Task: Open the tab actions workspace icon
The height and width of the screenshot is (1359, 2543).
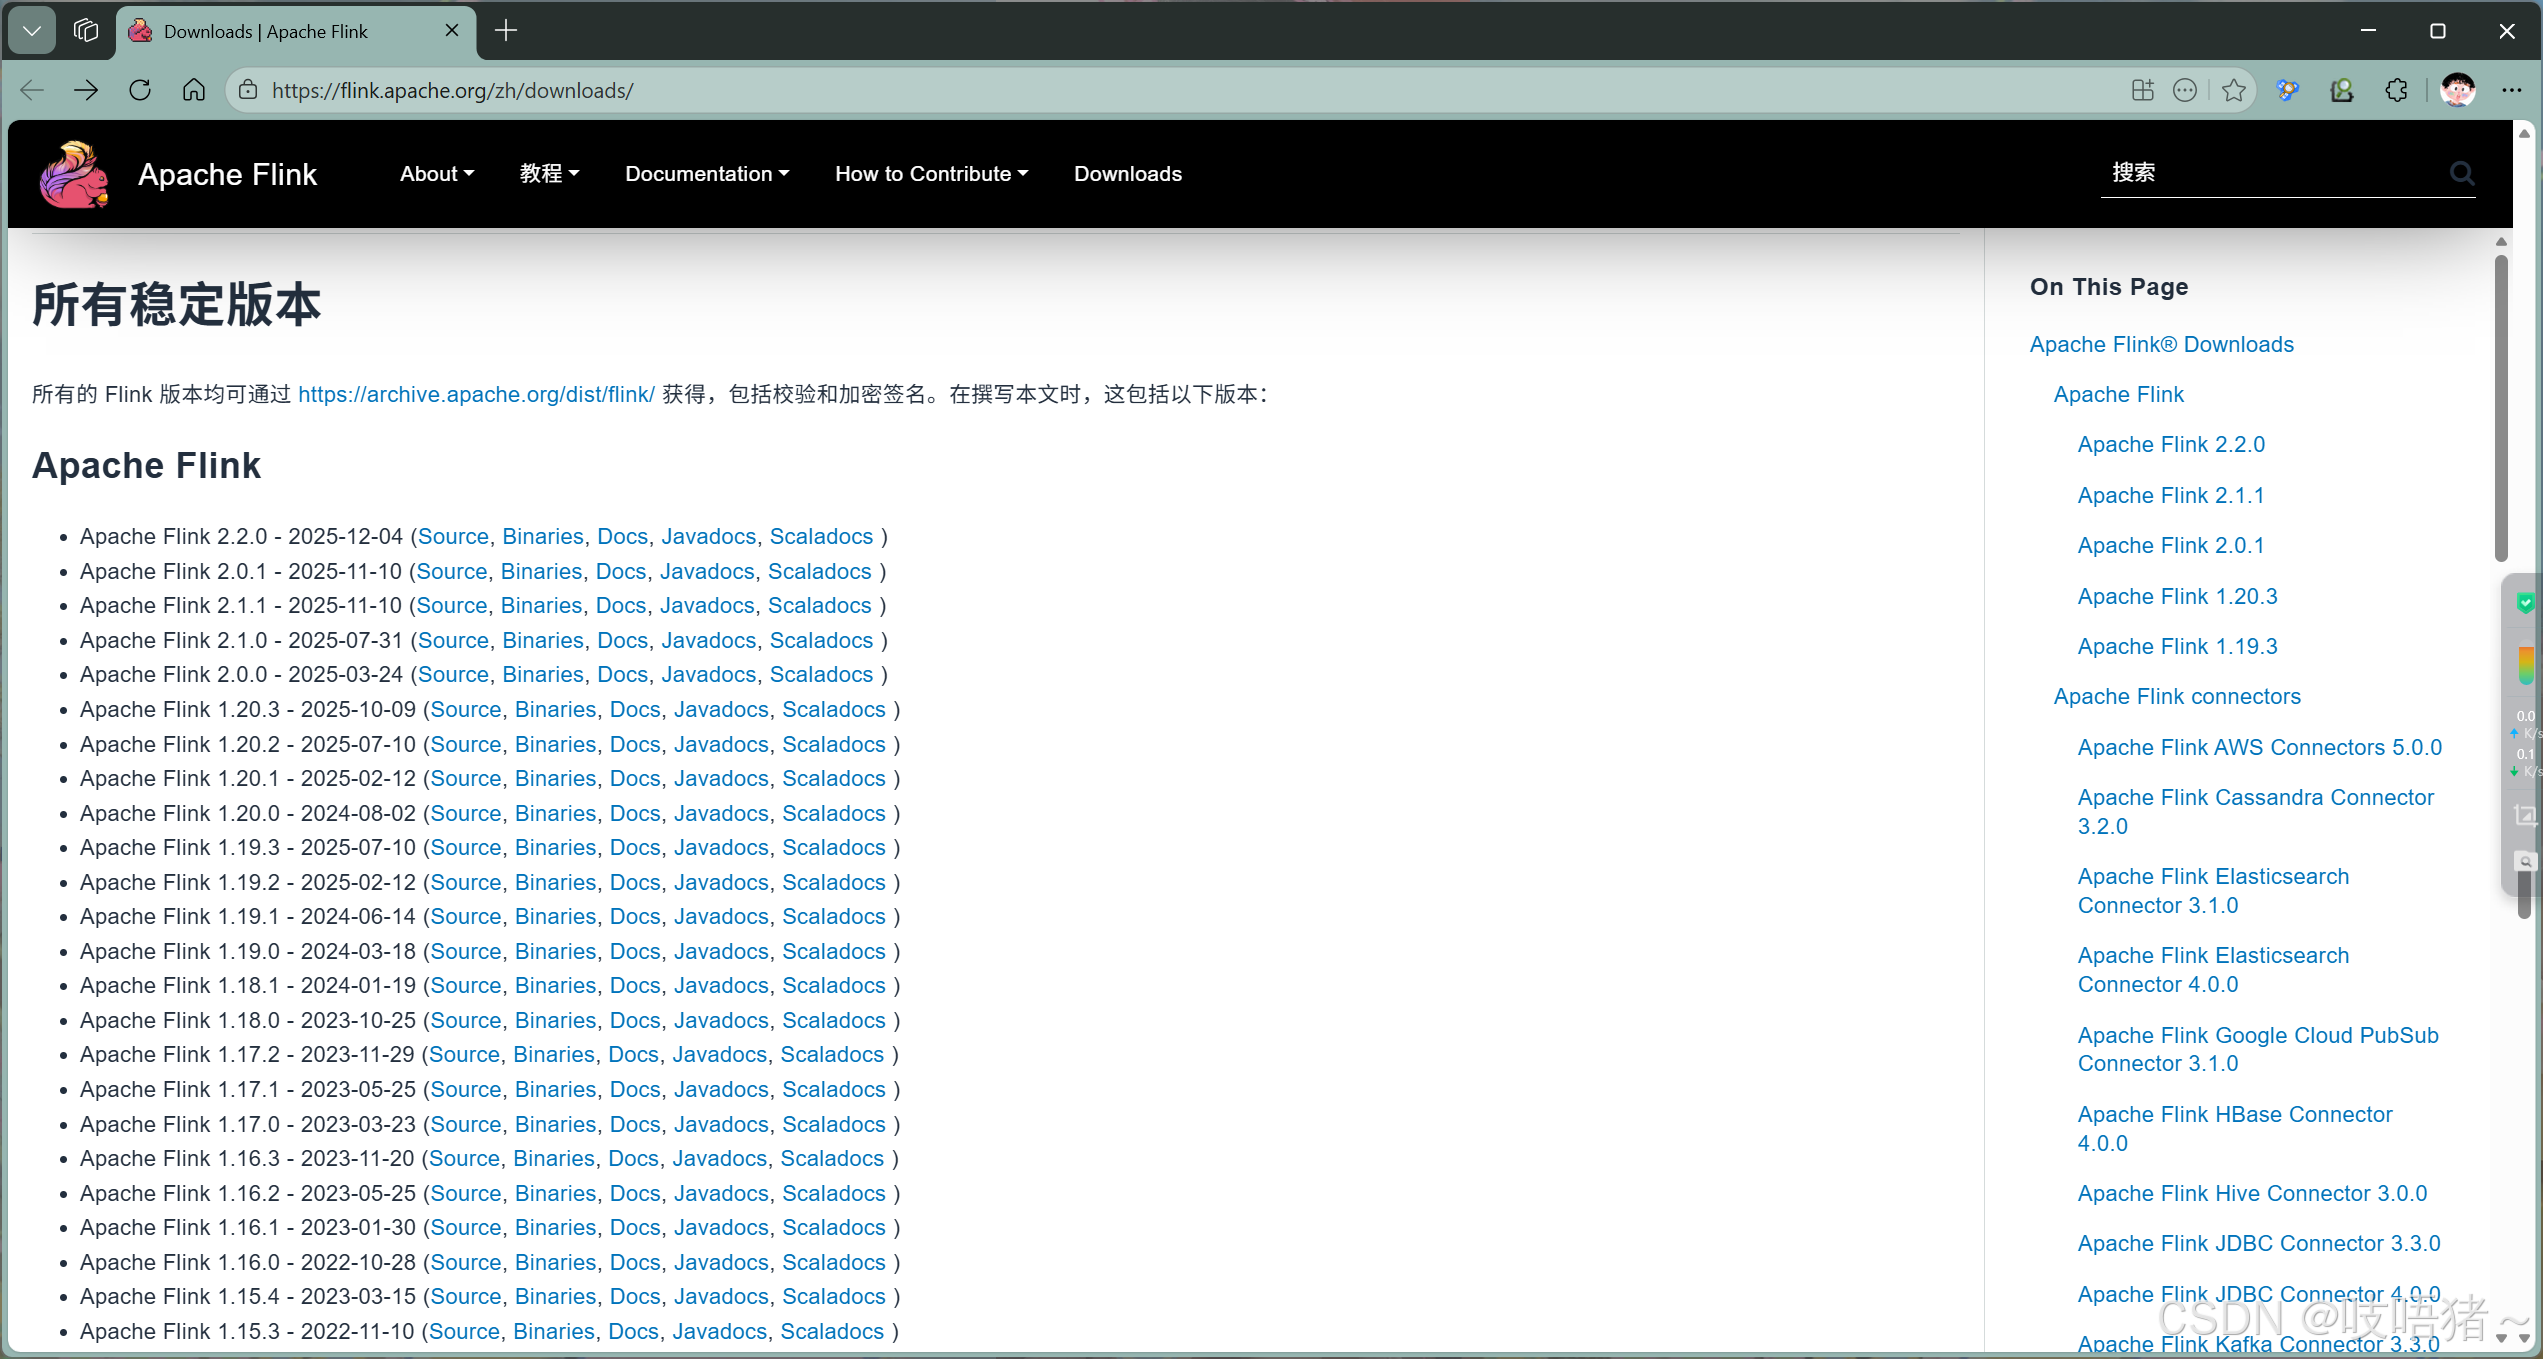Action: click(86, 31)
